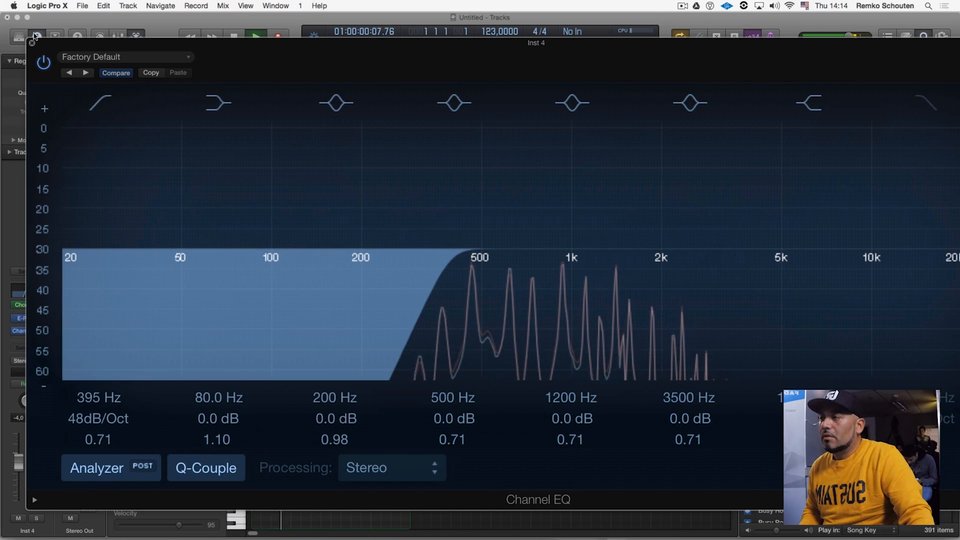
Task: Switch analyzer POST/PRE mode
Action: coord(143,466)
